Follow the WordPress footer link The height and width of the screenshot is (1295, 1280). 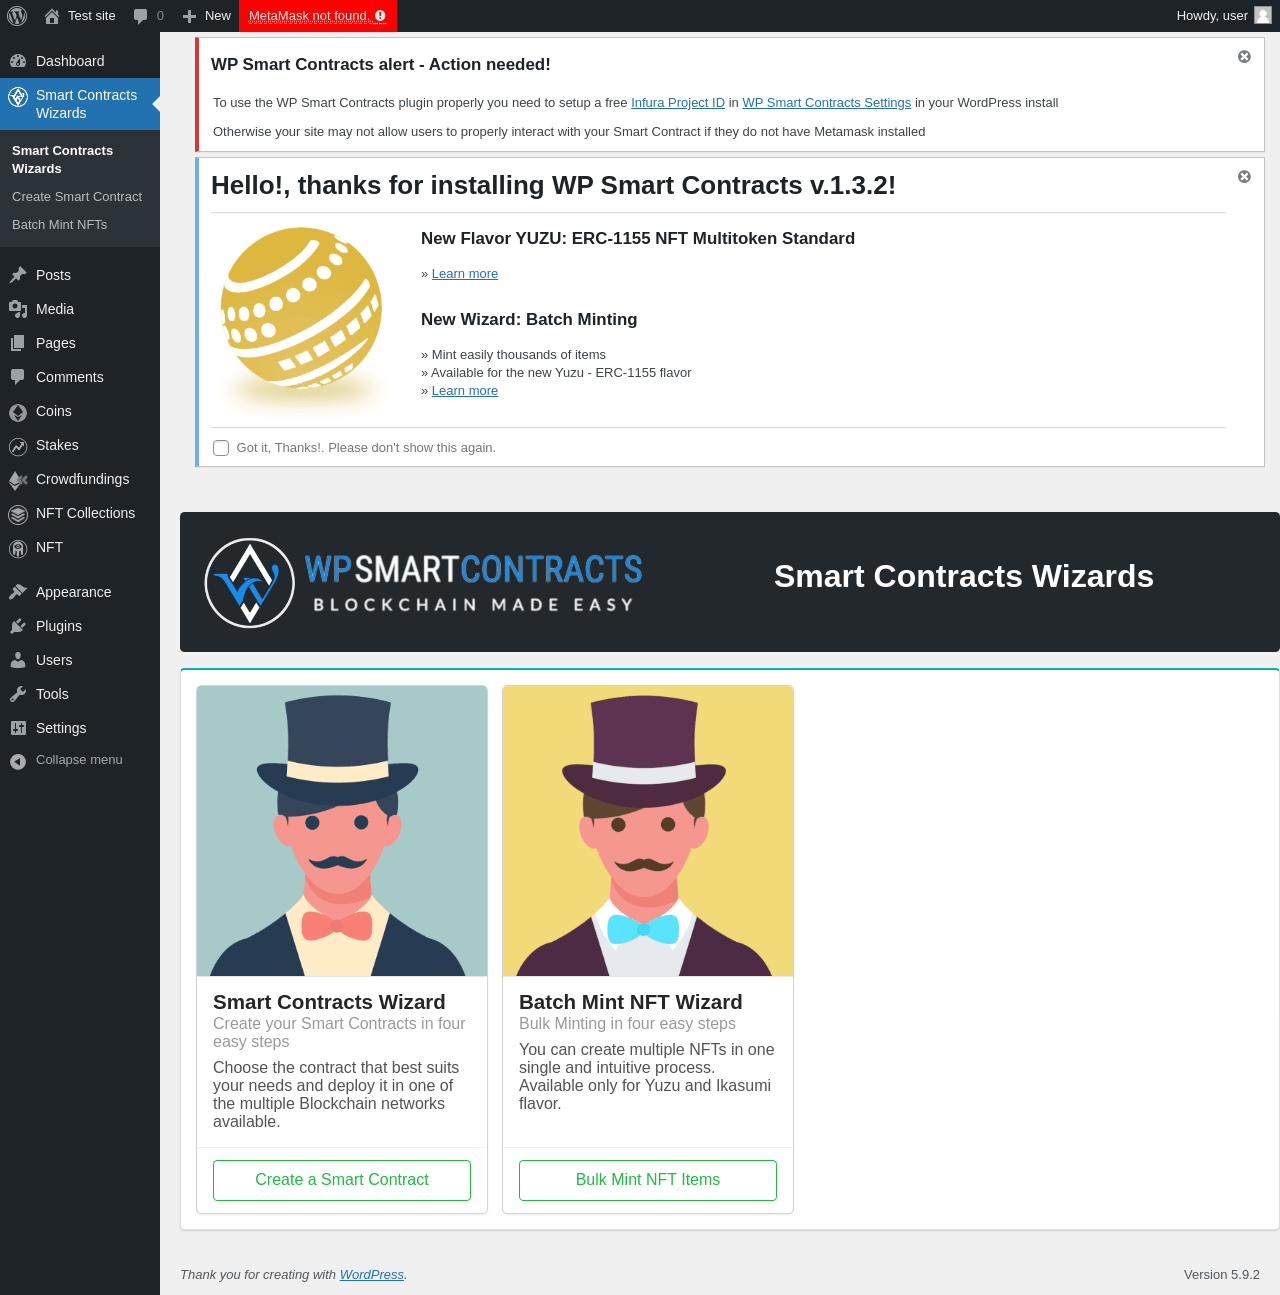[372, 1275]
